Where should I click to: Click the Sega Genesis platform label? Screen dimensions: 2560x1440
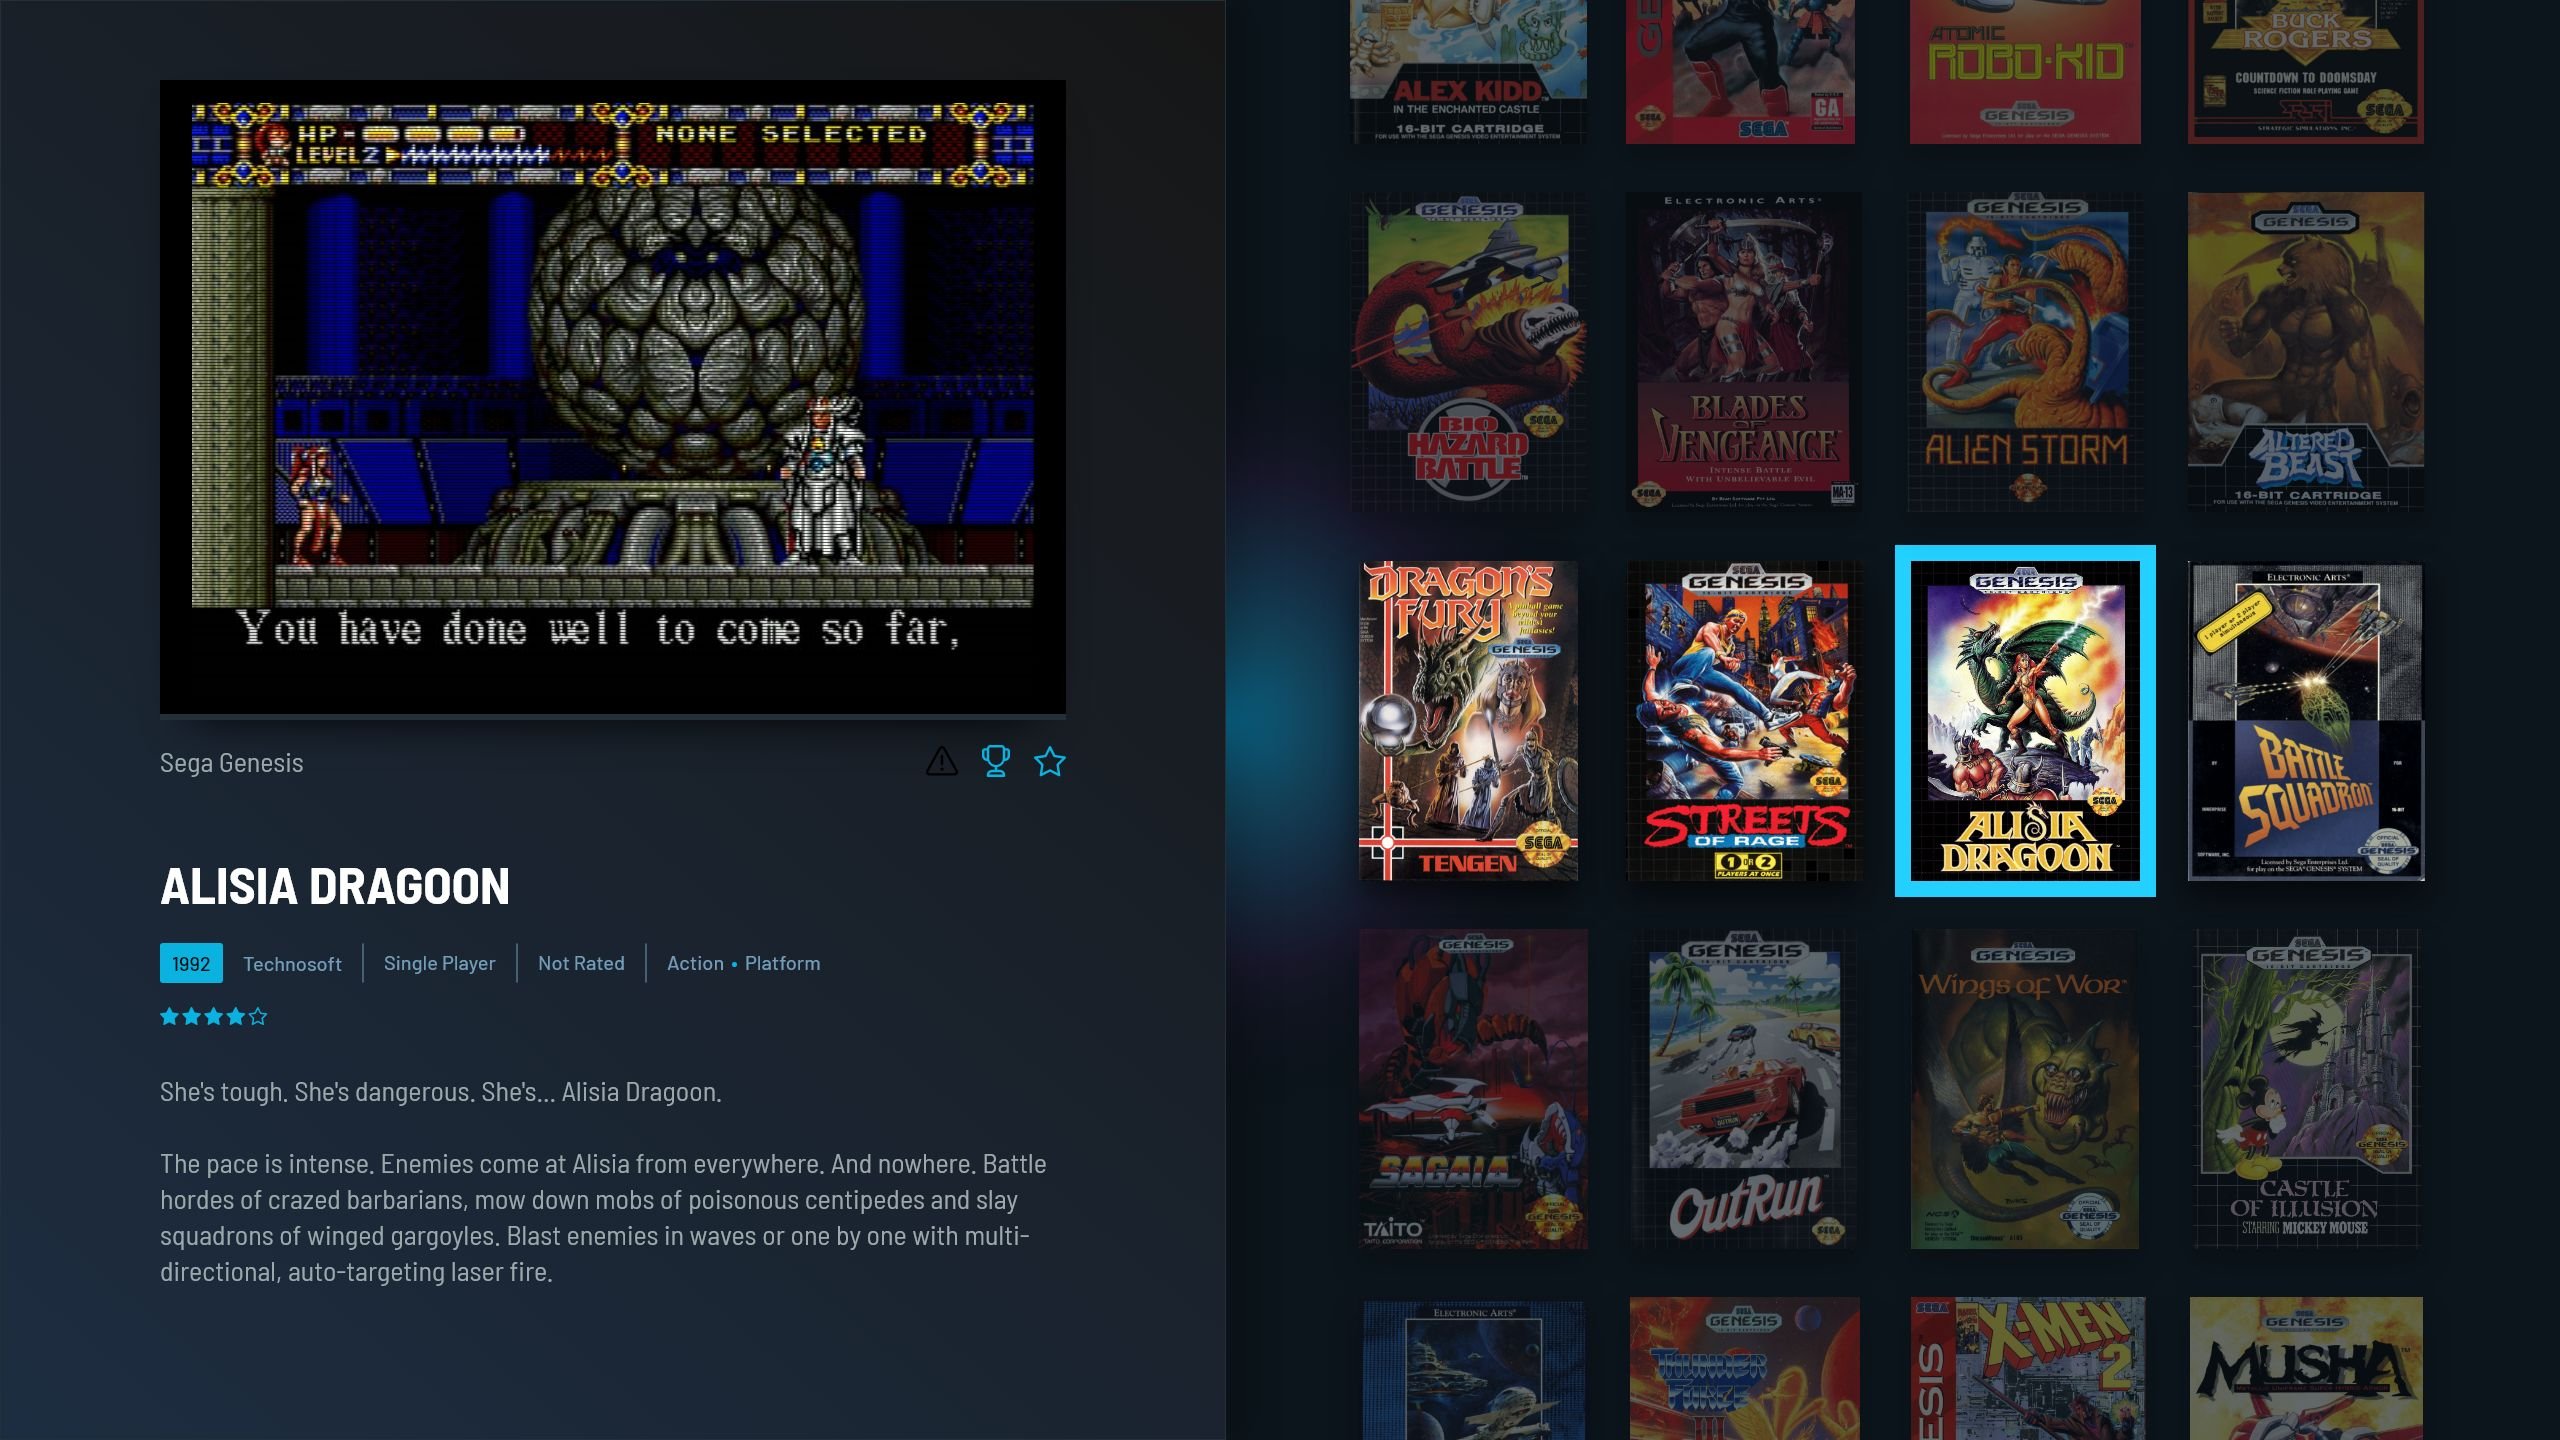tap(231, 763)
